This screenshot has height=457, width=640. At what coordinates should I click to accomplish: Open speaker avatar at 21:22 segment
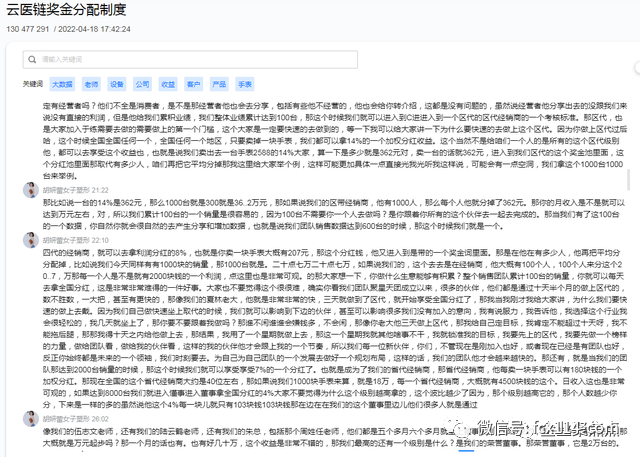click(x=31, y=190)
